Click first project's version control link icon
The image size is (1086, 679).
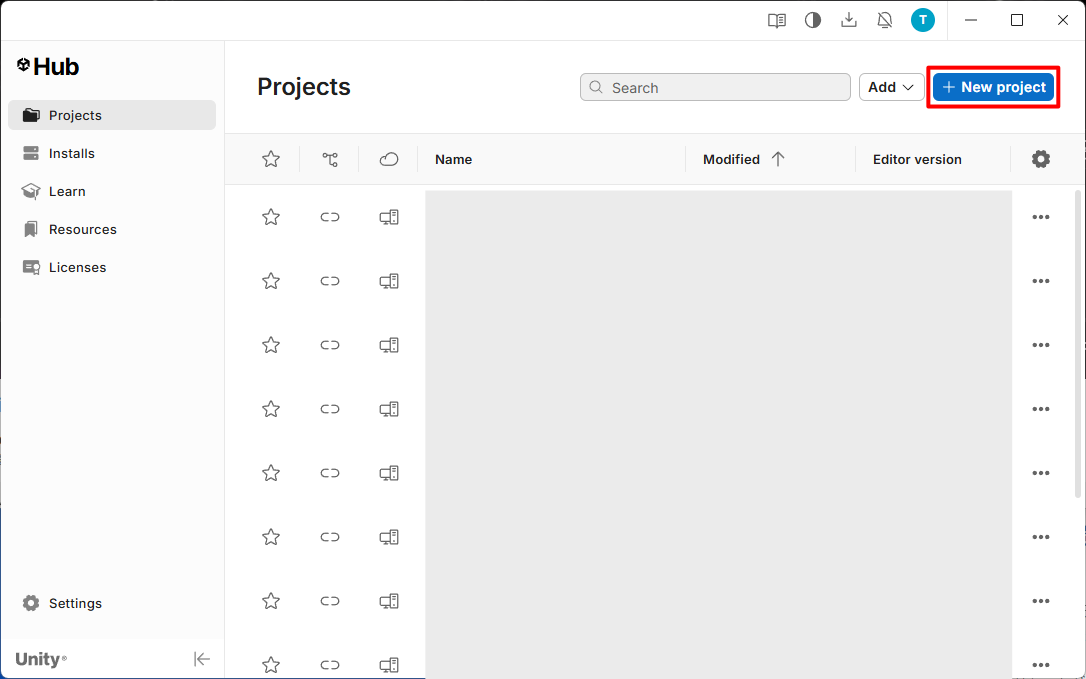[330, 217]
